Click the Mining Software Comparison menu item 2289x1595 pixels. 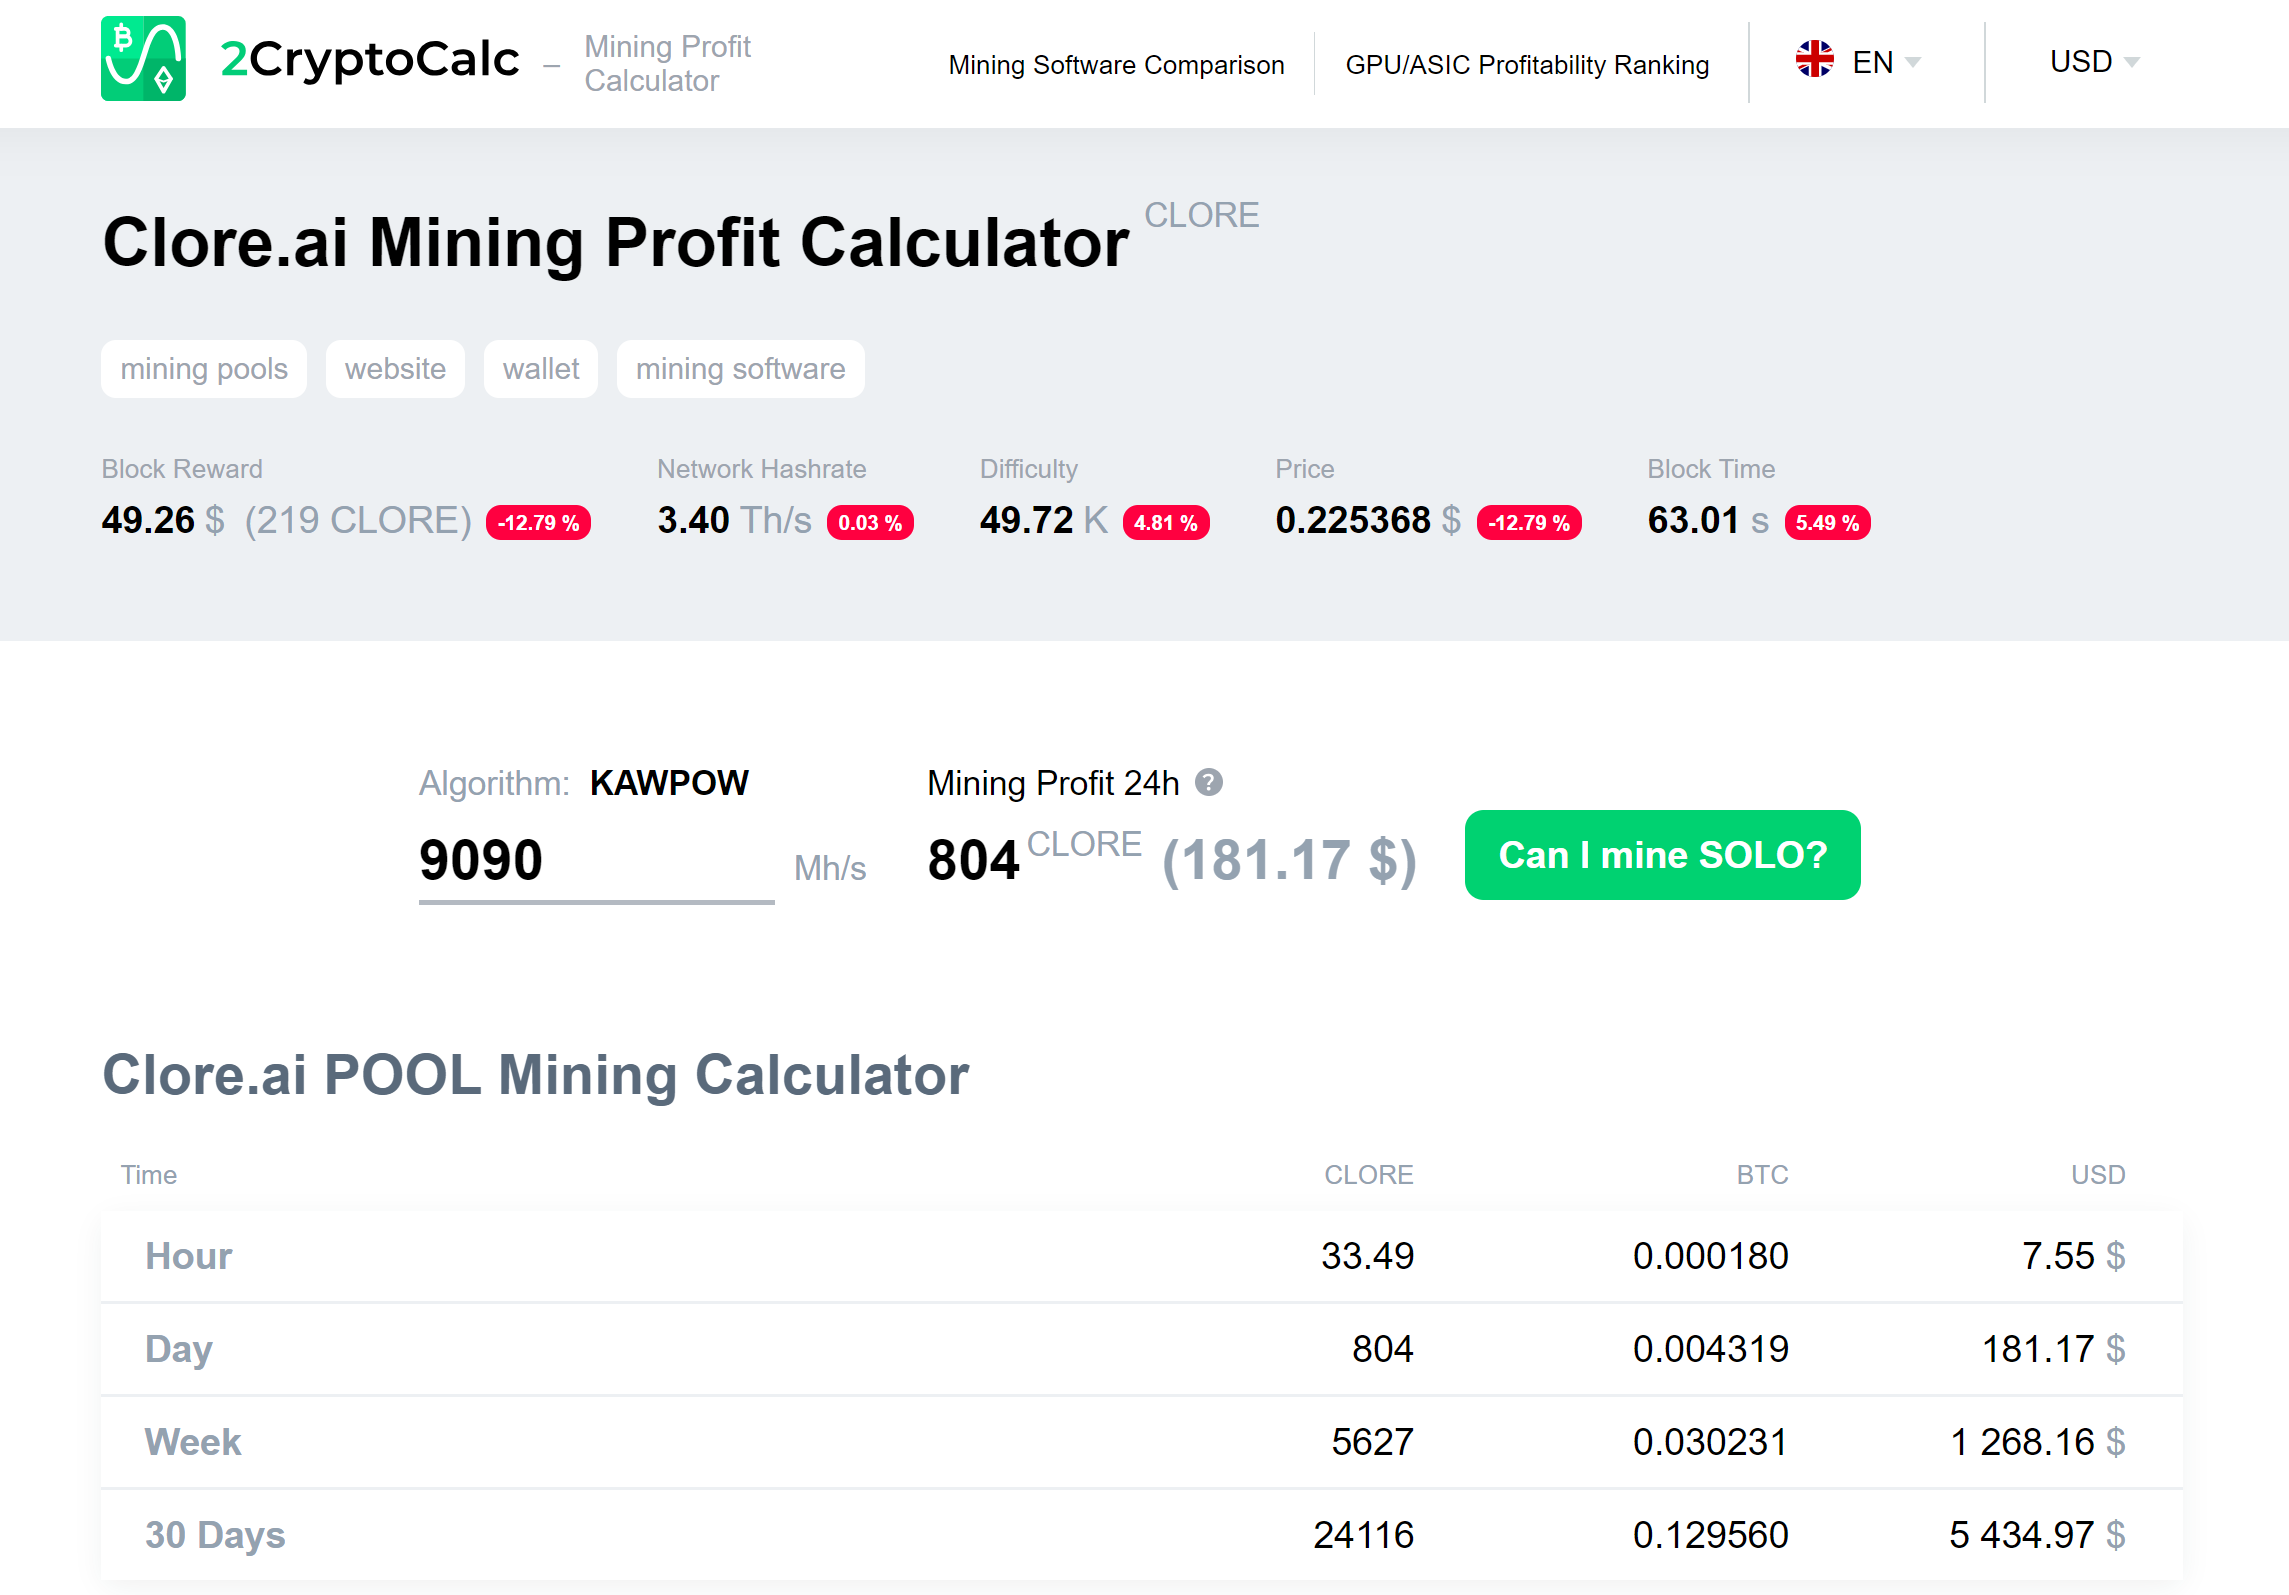tap(1117, 64)
